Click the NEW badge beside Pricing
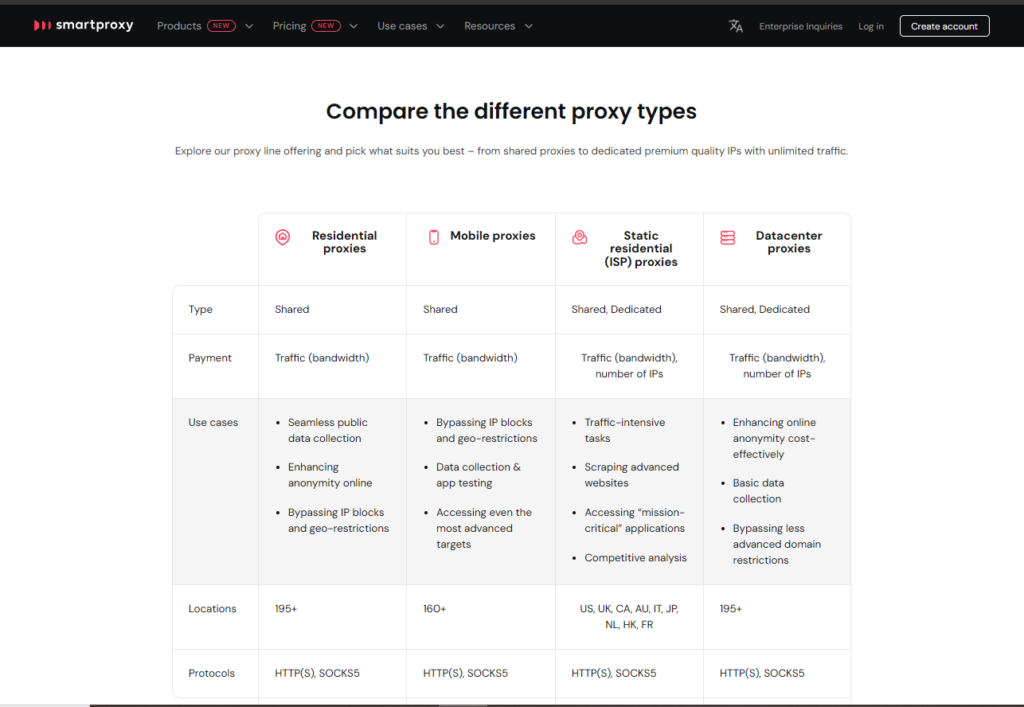The height and width of the screenshot is (707, 1024). (x=326, y=26)
